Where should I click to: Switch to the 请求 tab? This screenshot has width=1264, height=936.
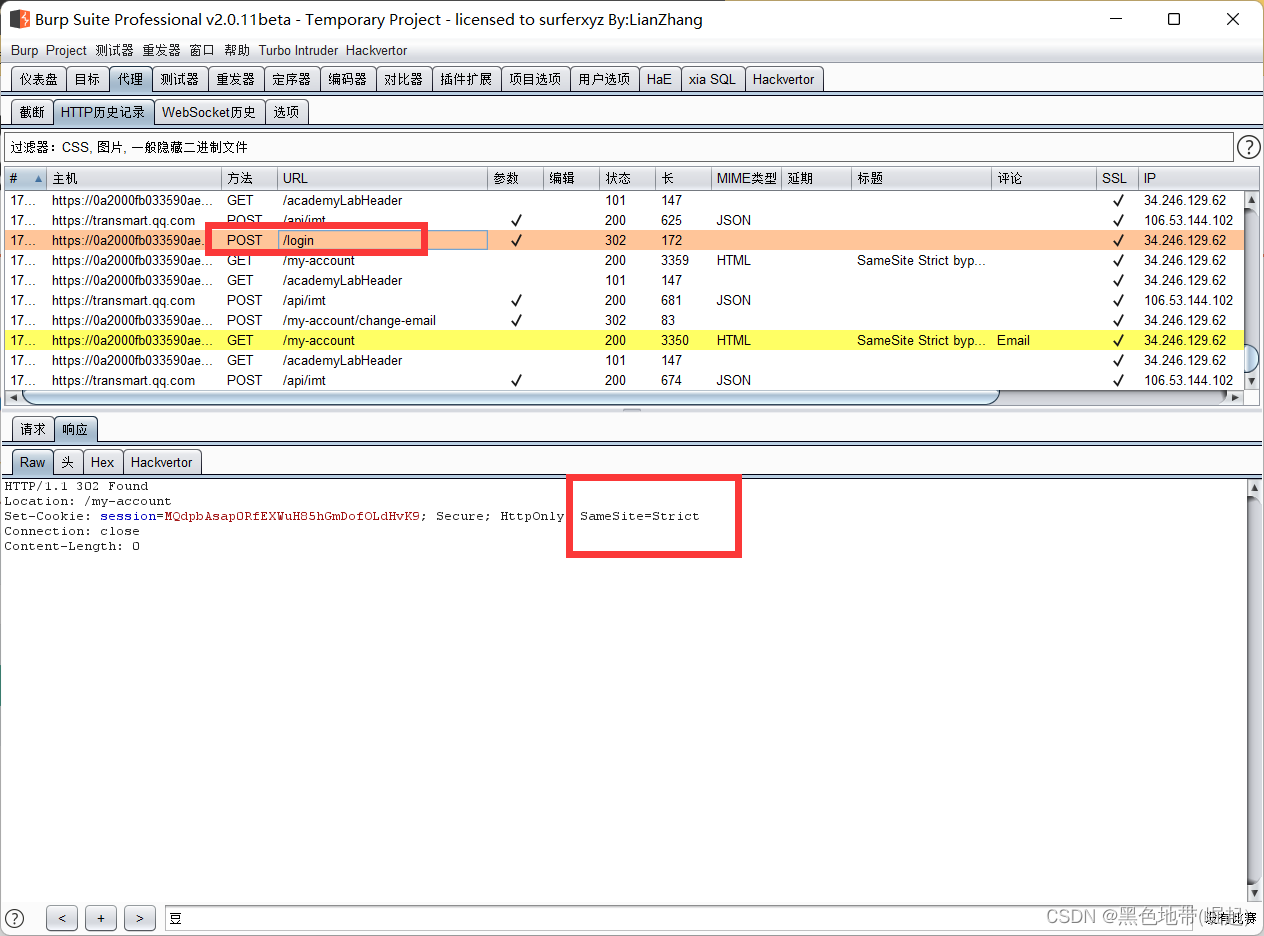pyautogui.click(x=33, y=429)
